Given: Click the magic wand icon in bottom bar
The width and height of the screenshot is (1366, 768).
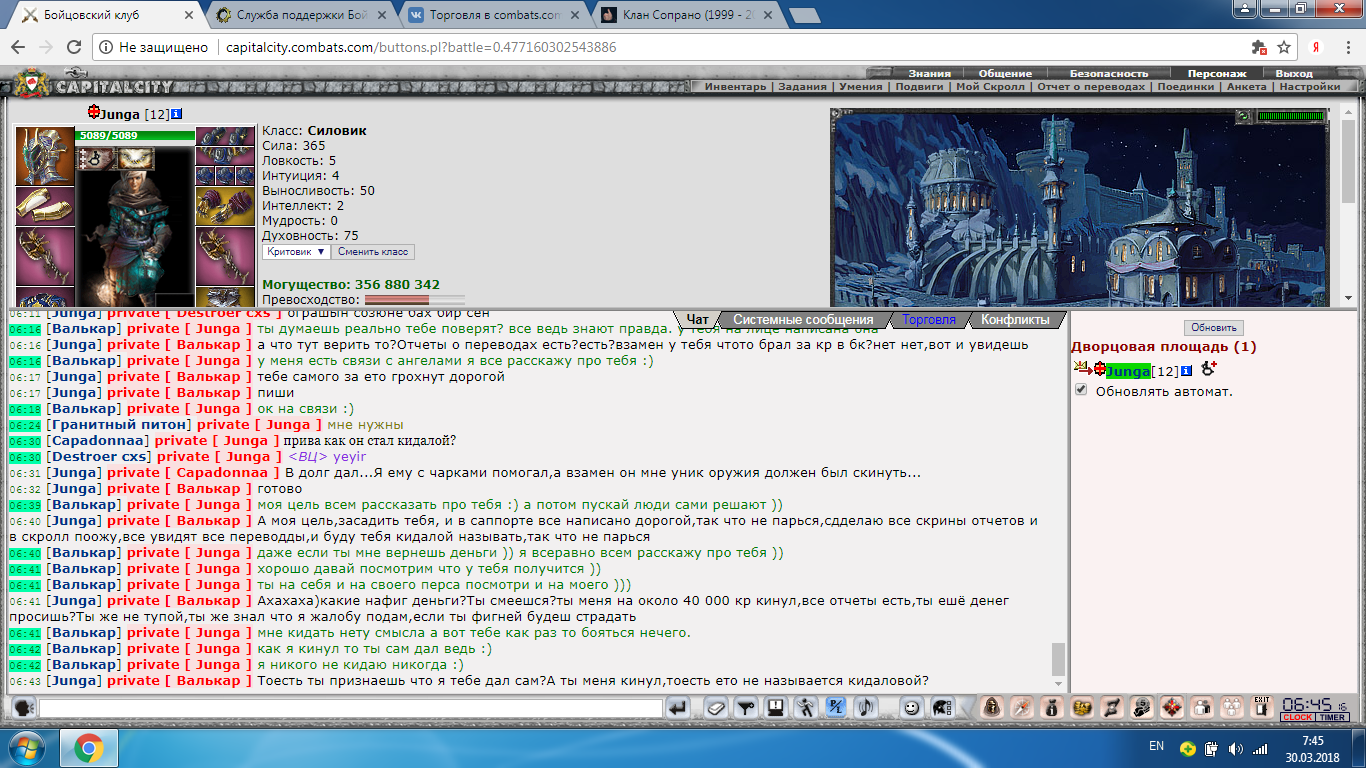Looking at the screenshot, I should click(1021, 707).
